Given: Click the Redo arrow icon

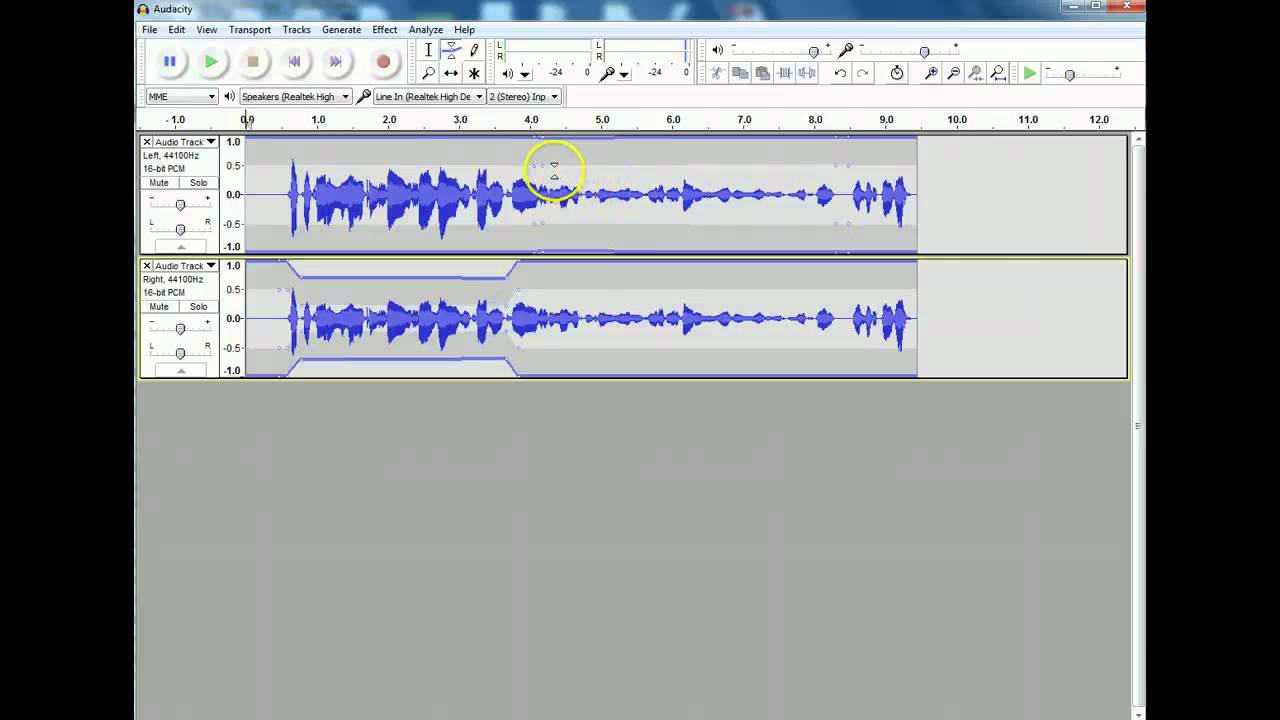Looking at the screenshot, I should pos(863,73).
